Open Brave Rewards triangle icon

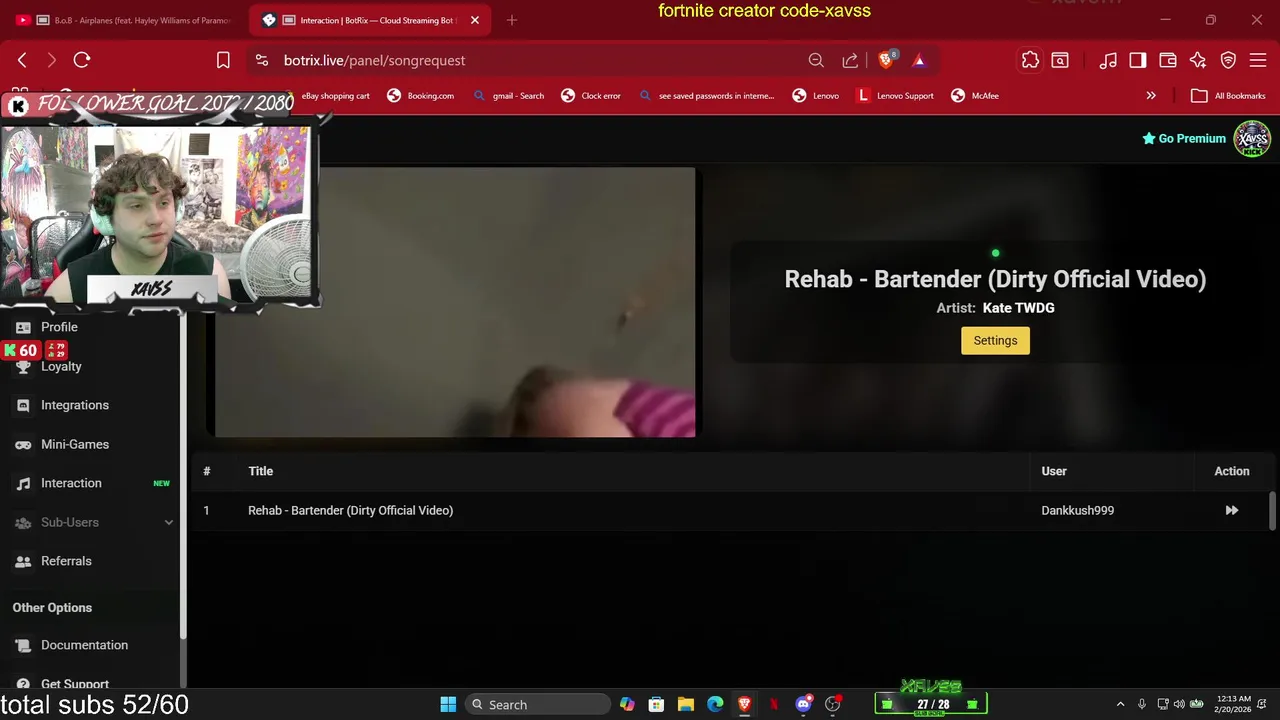click(919, 60)
